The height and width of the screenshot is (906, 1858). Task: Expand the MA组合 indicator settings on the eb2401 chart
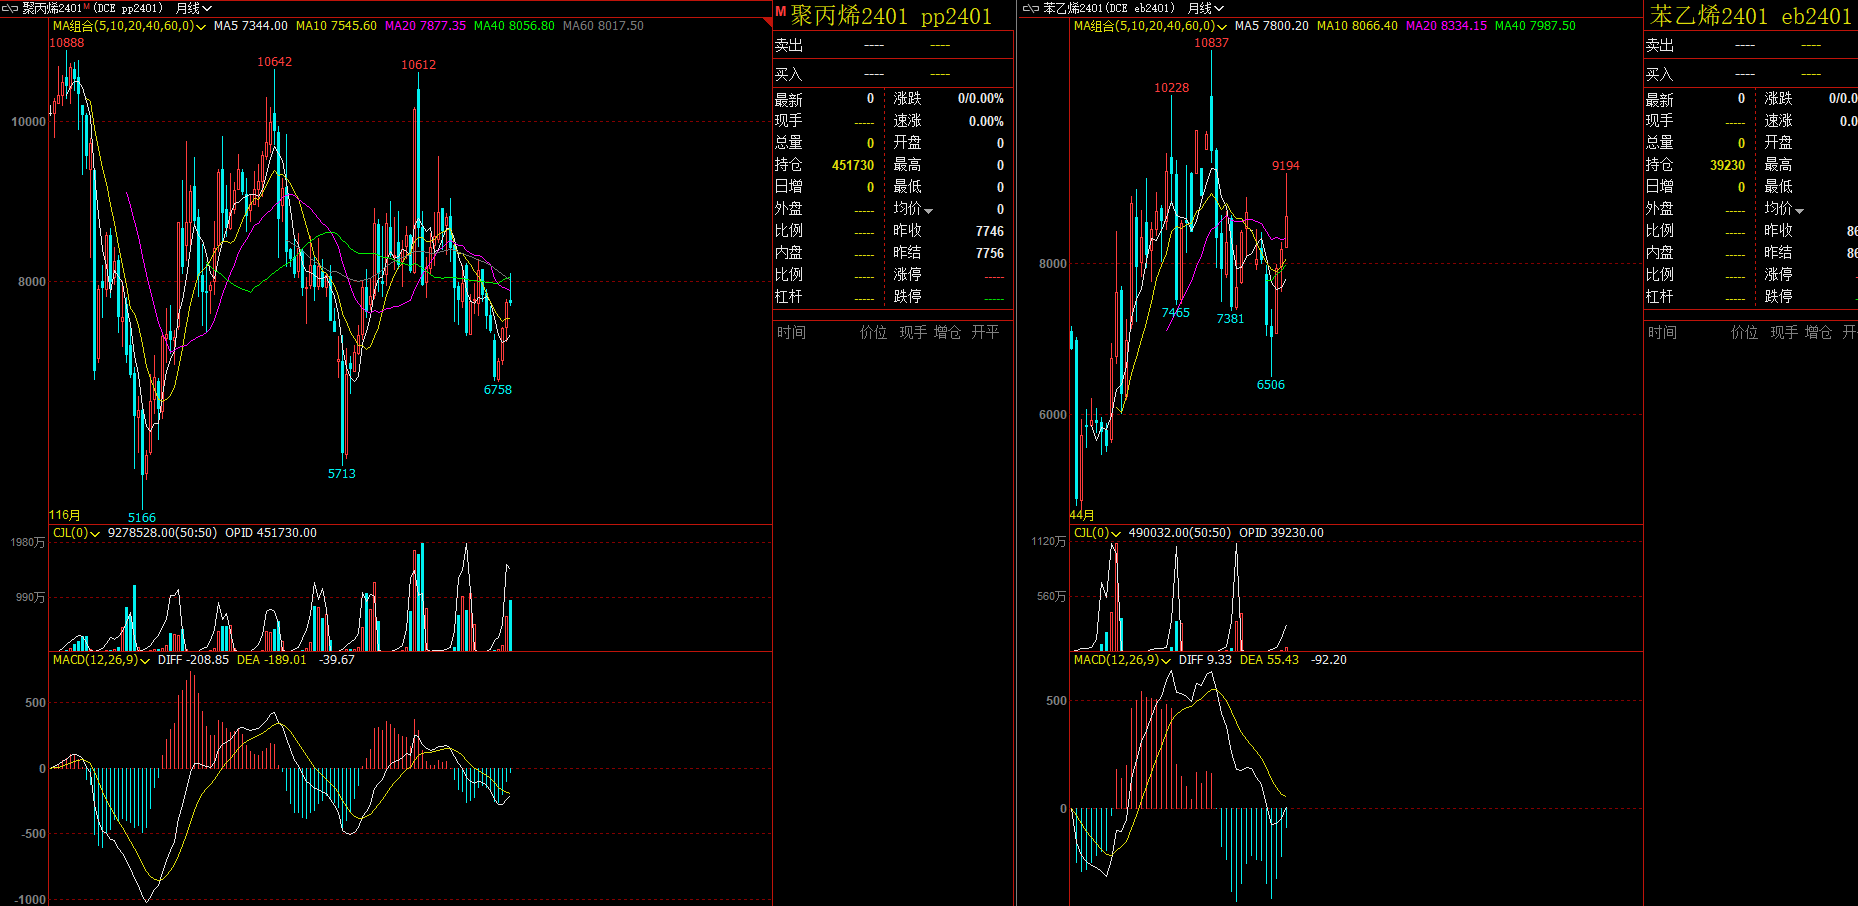(x=1222, y=27)
